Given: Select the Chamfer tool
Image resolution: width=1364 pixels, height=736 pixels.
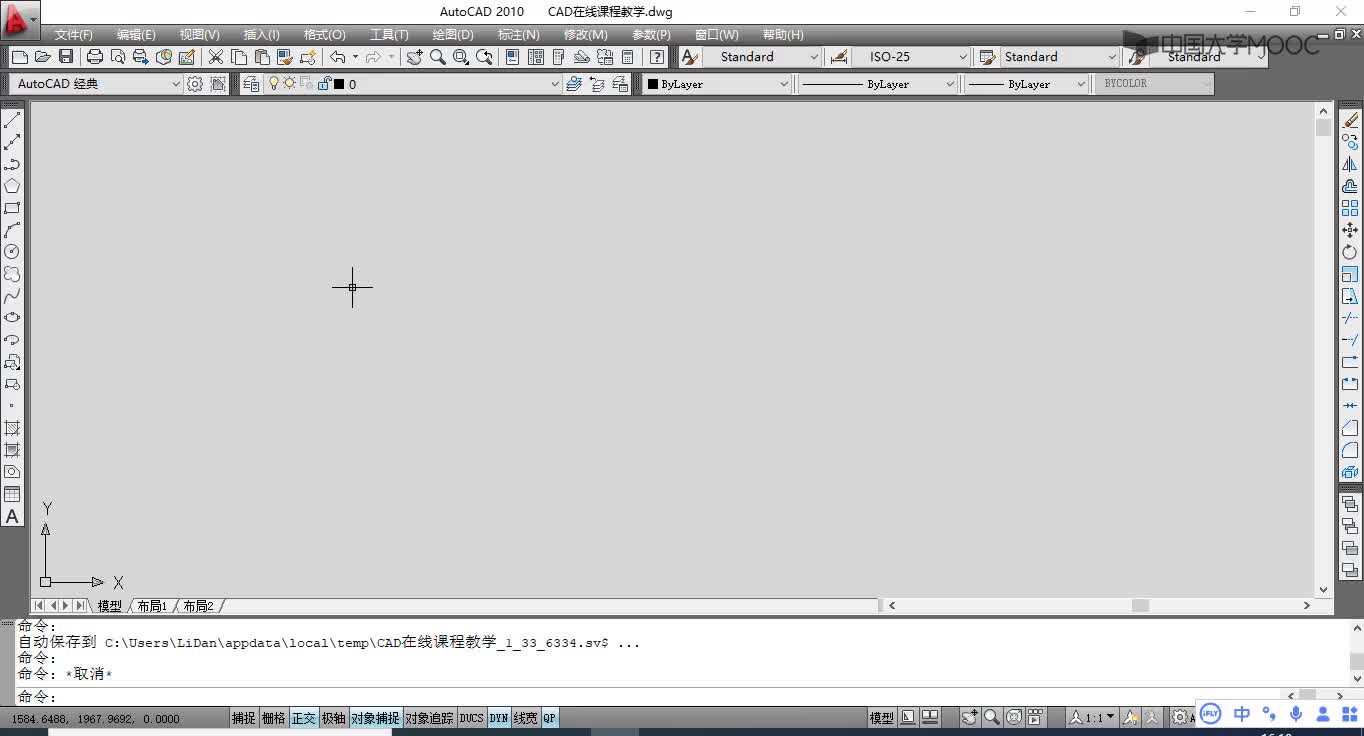Looking at the screenshot, I should (1350, 428).
